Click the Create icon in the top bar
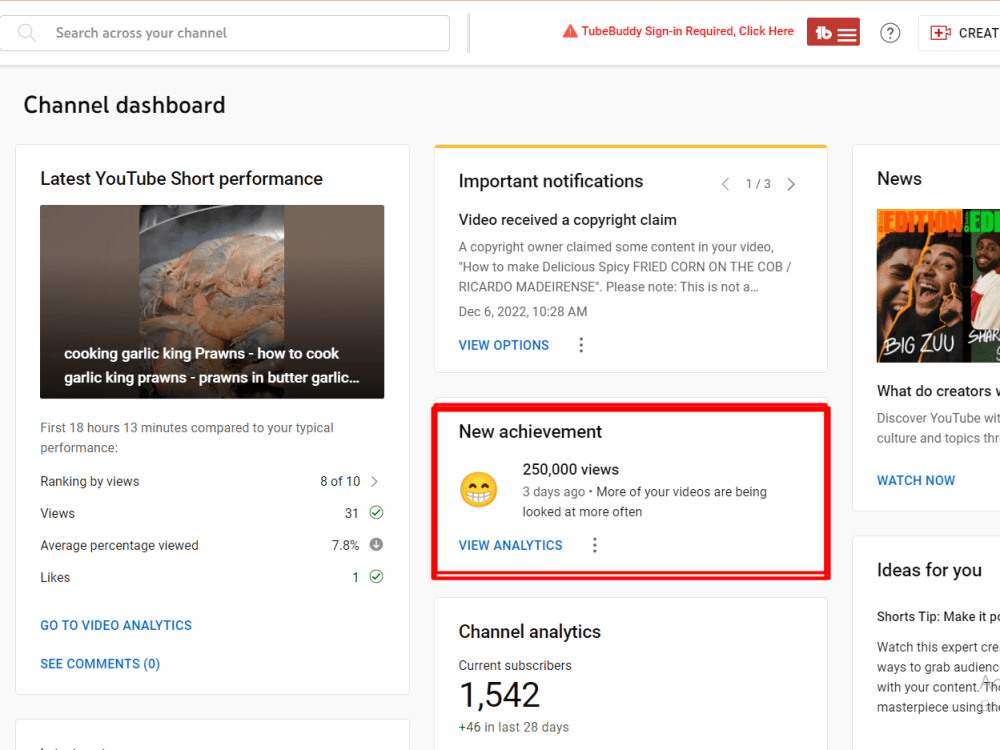The width and height of the screenshot is (1000, 750). (x=940, y=32)
